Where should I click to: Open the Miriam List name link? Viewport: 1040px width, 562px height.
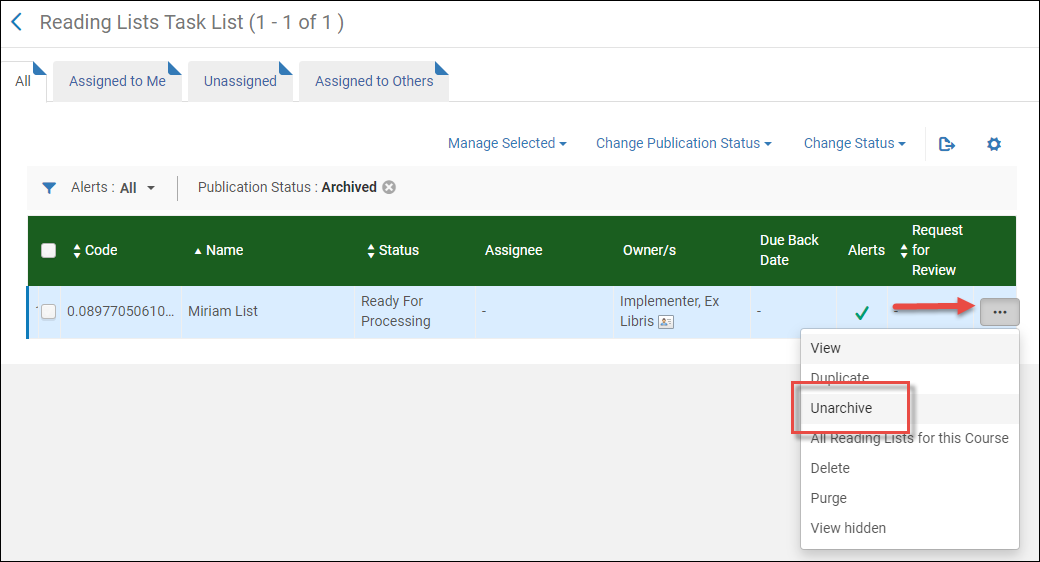pos(223,311)
